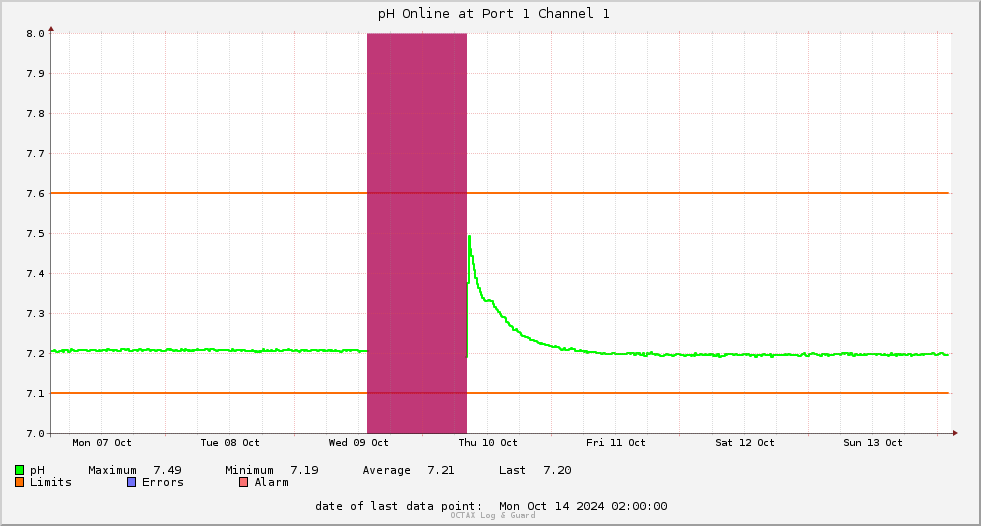Click the blue Errors legend swatch
981x526 pixels.
(131, 482)
